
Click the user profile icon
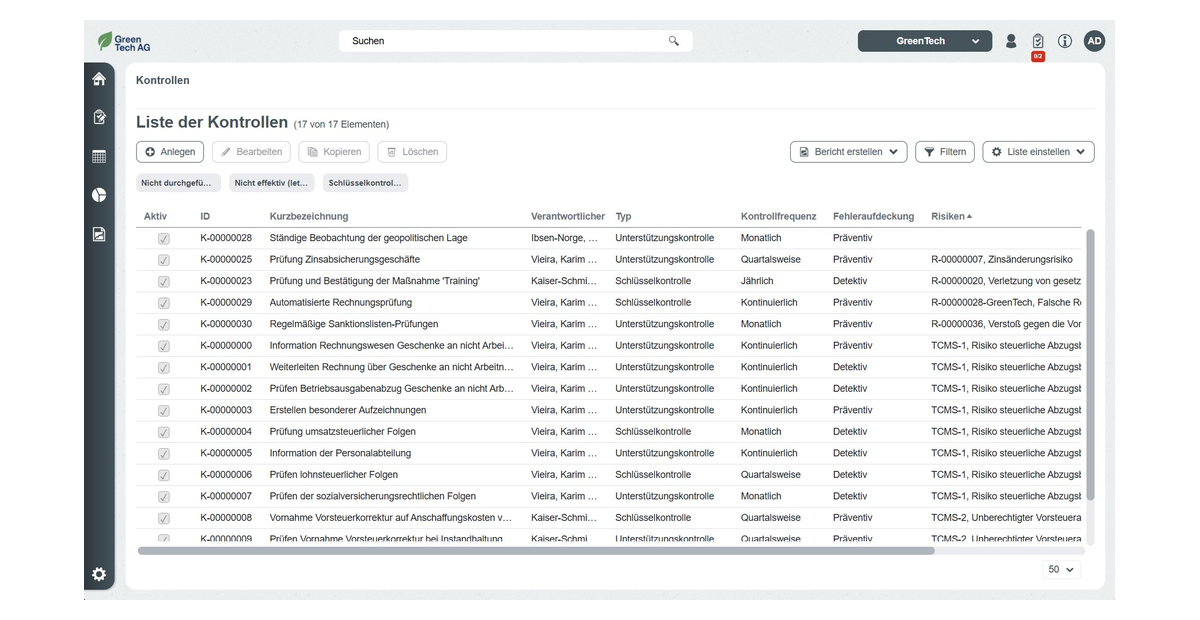coord(1011,41)
